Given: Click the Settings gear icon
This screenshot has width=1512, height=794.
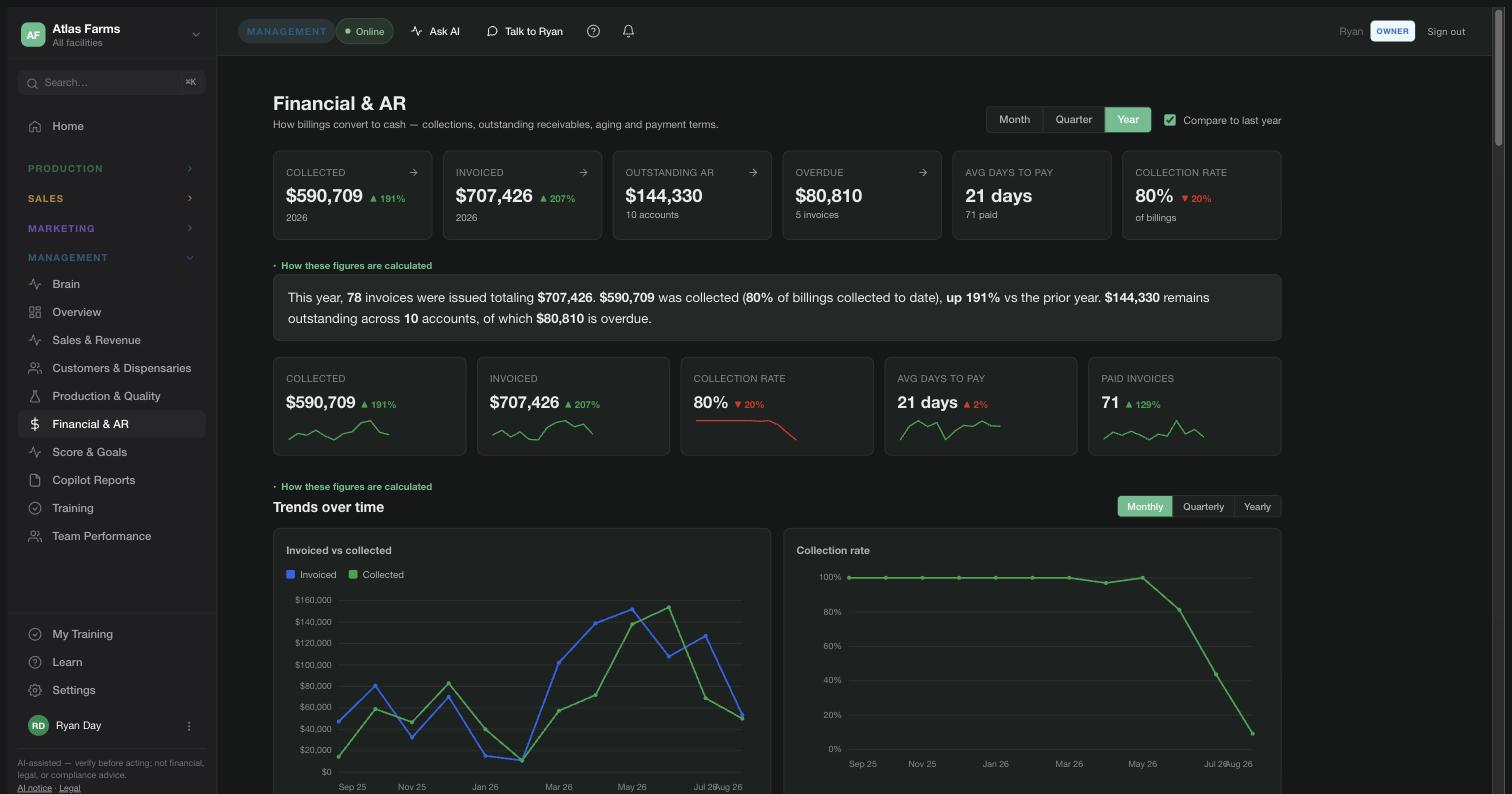Looking at the screenshot, I should point(35,690).
